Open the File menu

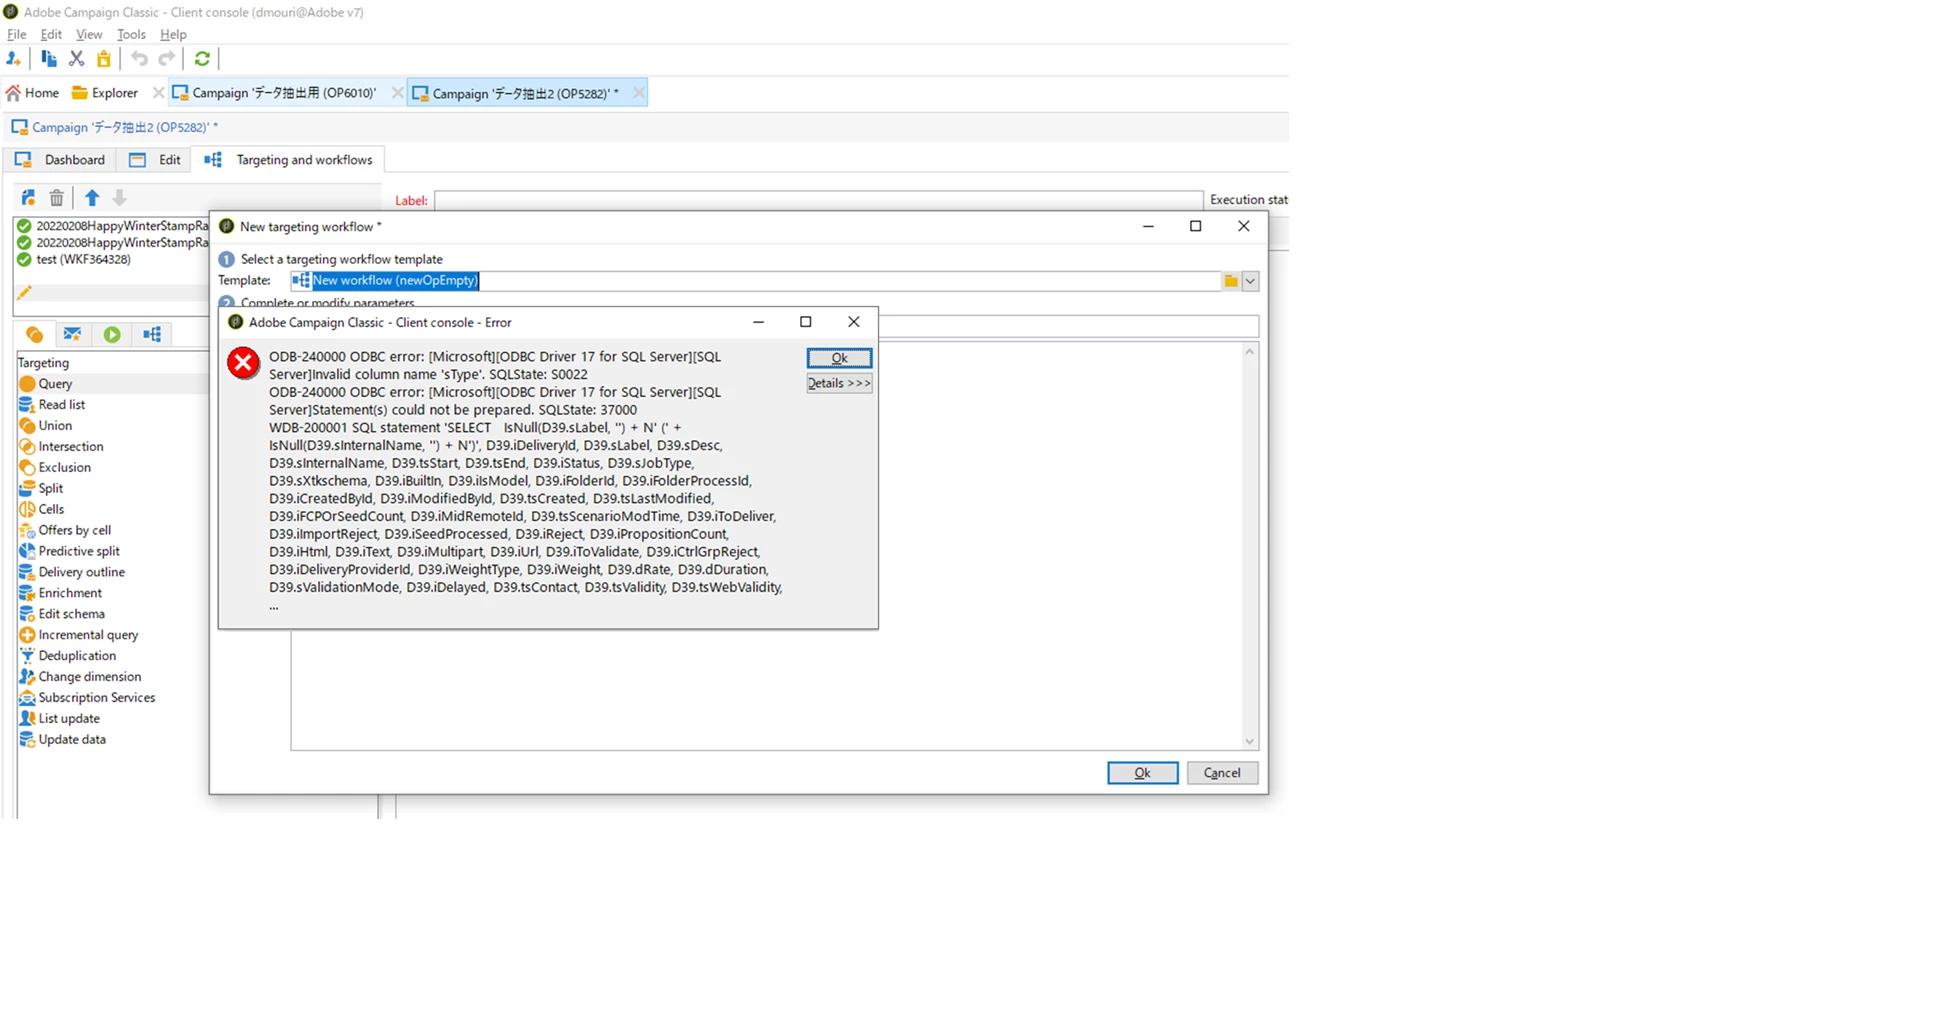pyautogui.click(x=17, y=34)
